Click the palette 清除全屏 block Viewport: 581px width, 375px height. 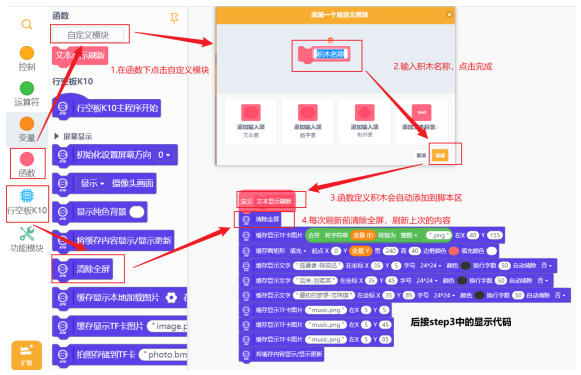(x=83, y=269)
